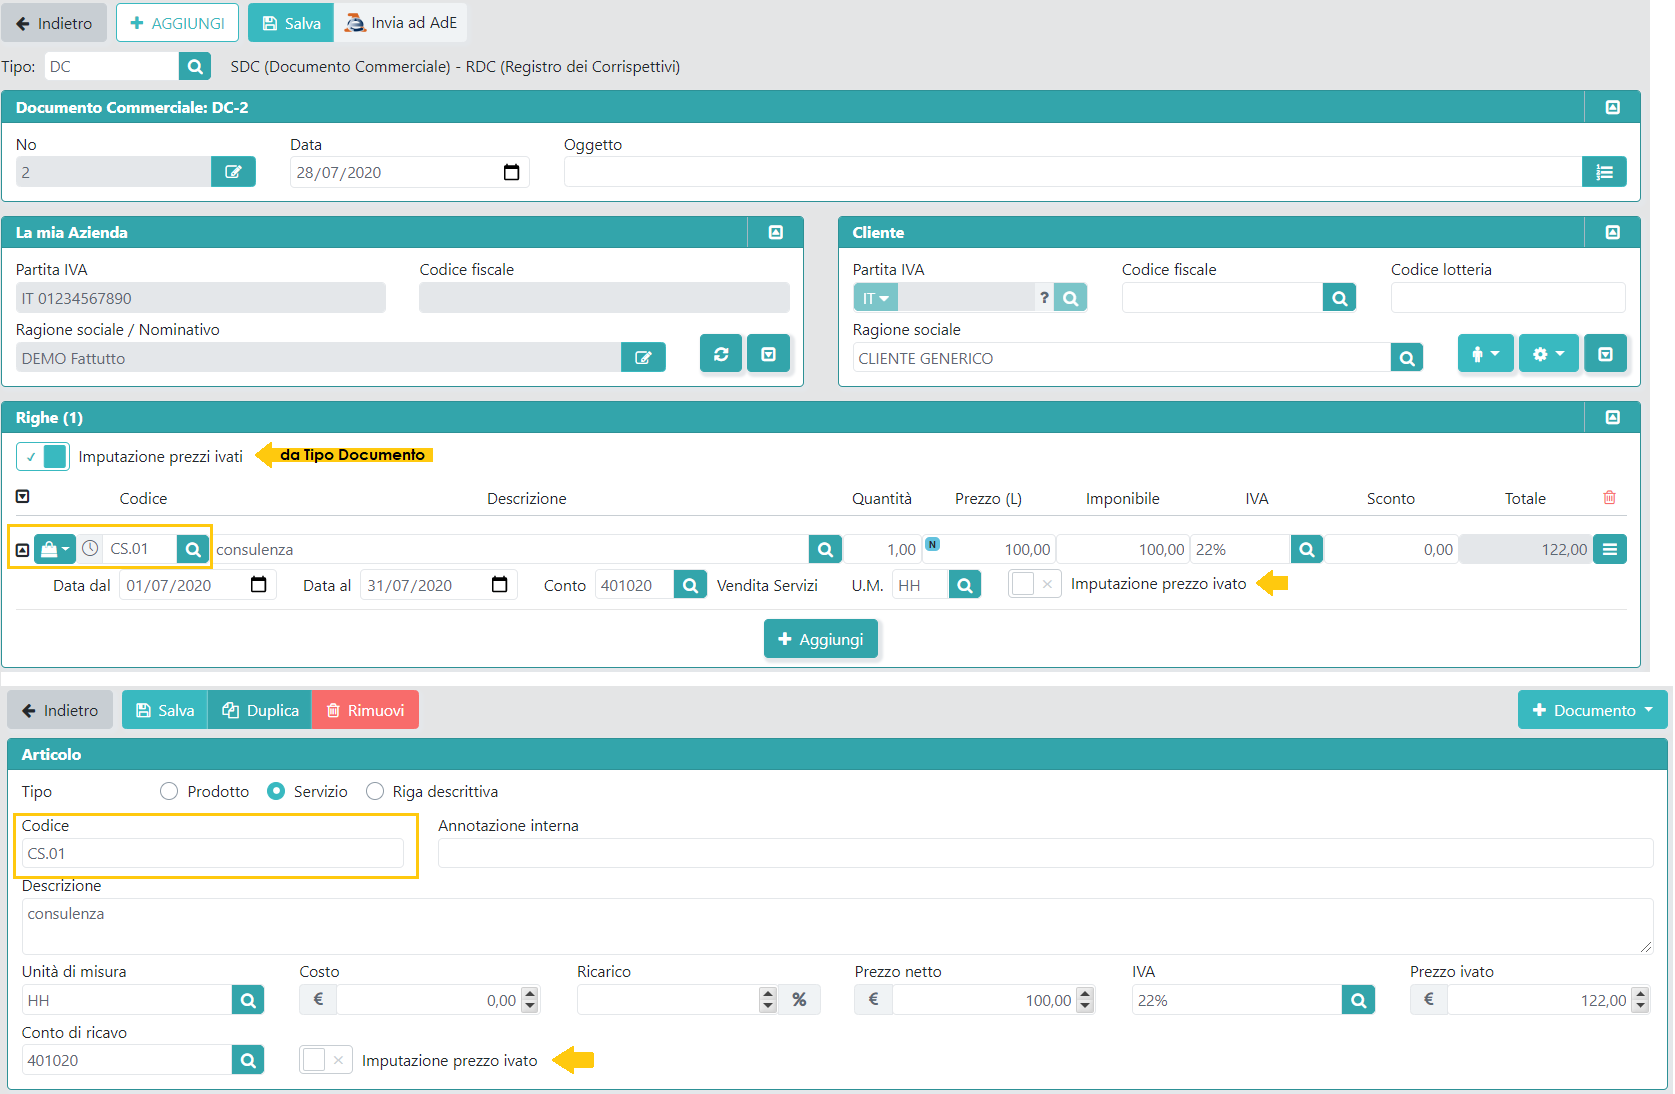Click the article Descrizione textarea
This screenshot has width=1675, height=1094.
coord(837,926)
